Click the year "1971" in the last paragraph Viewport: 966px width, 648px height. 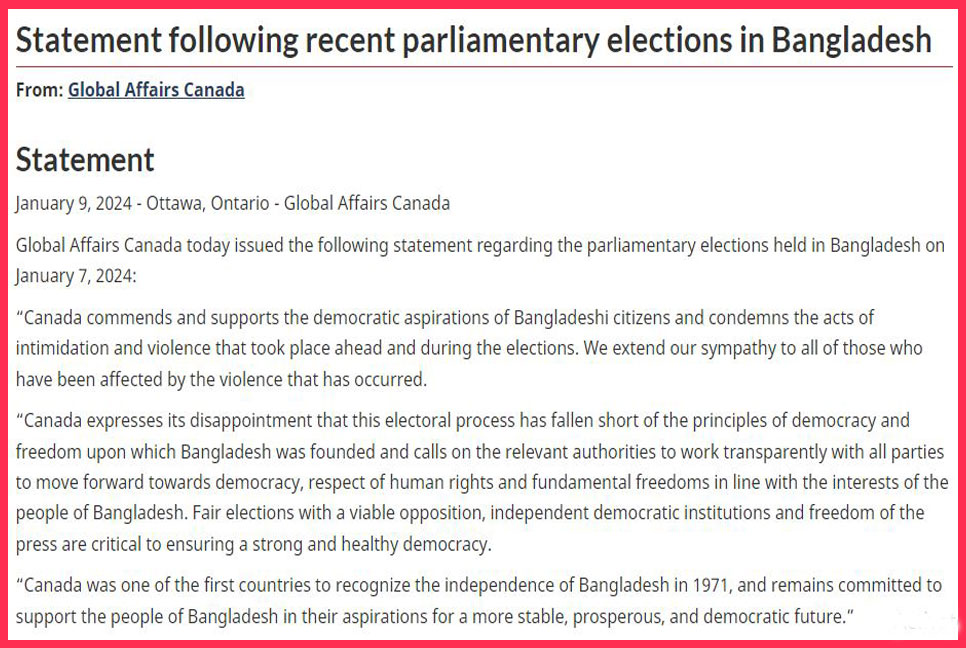point(712,585)
